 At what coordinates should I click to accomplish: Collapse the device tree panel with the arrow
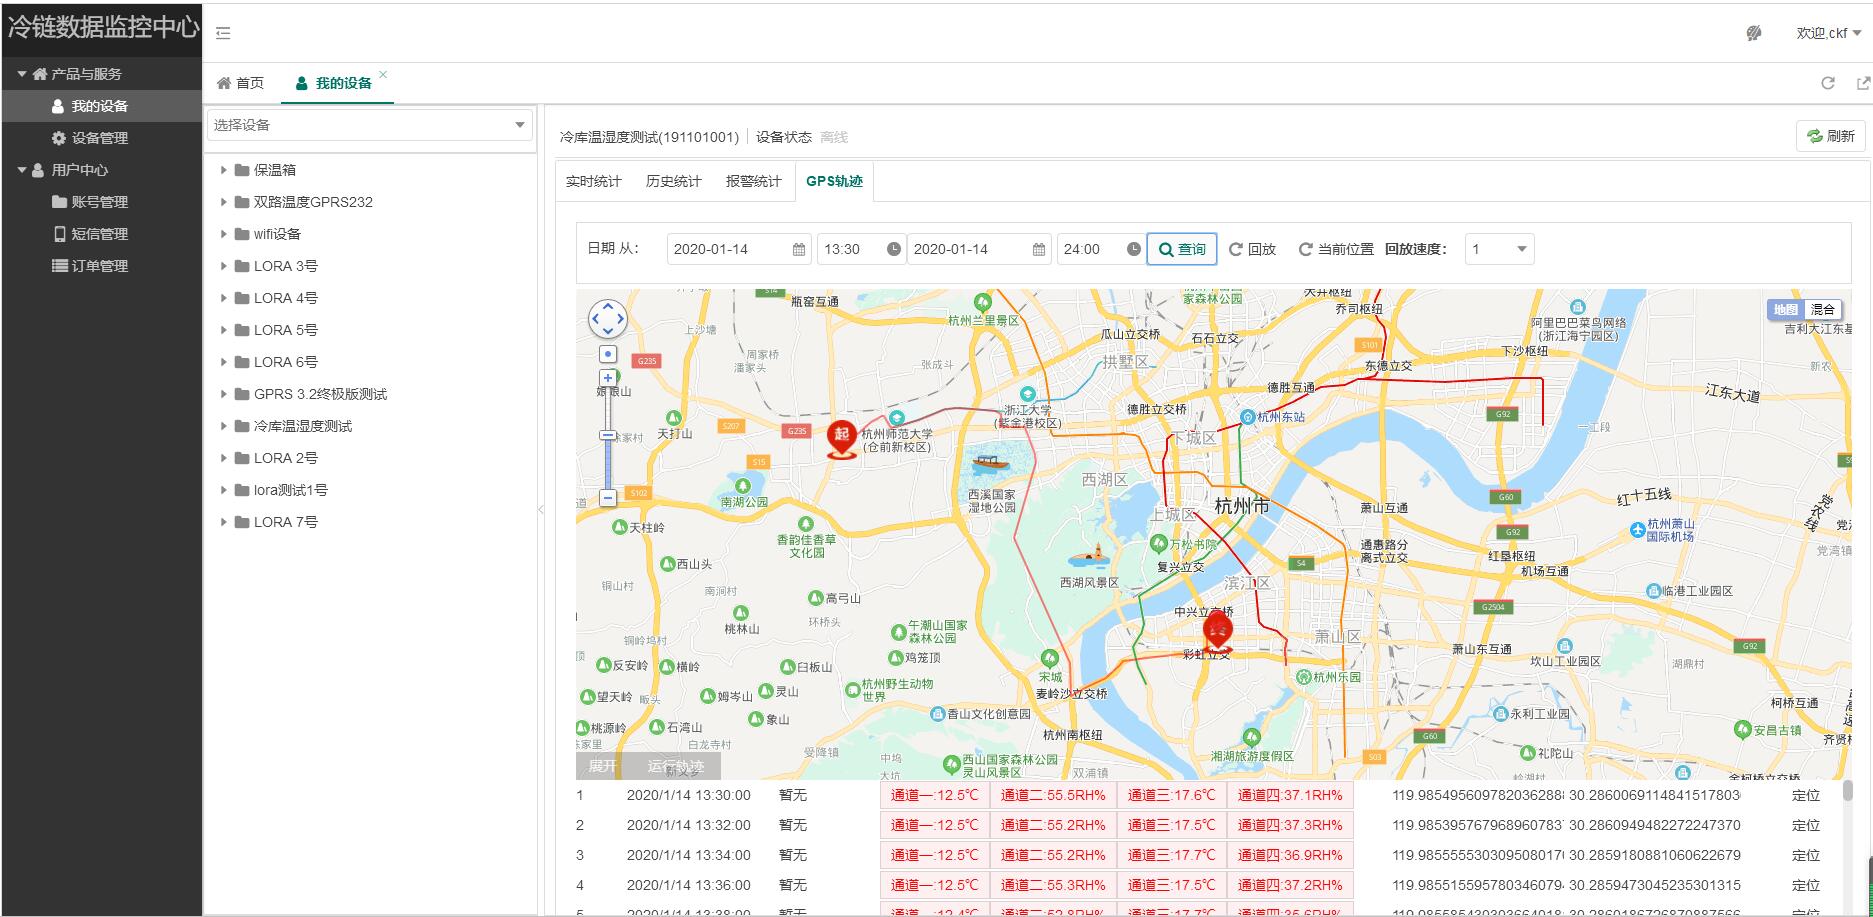tap(541, 508)
